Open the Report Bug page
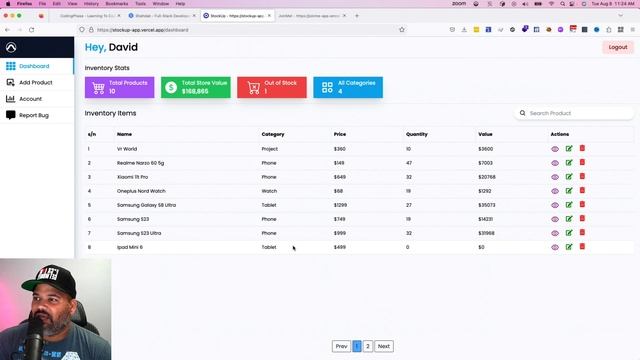Screen dimensions: 640x360 [37, 115]
